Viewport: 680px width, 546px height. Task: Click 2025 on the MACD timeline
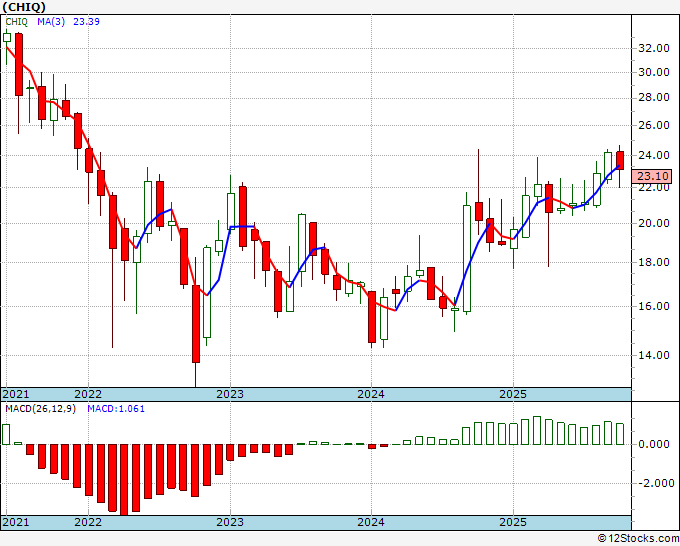(513, 522)
